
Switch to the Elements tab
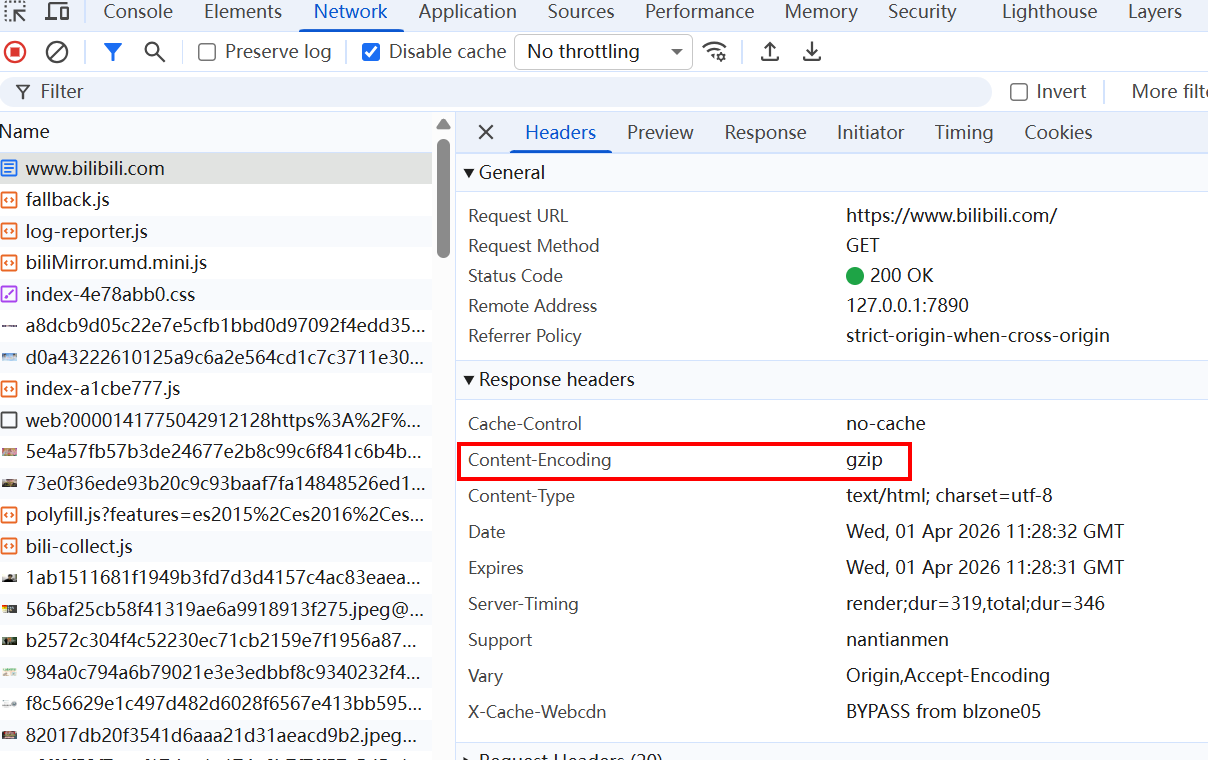click(x=243, y=12)
